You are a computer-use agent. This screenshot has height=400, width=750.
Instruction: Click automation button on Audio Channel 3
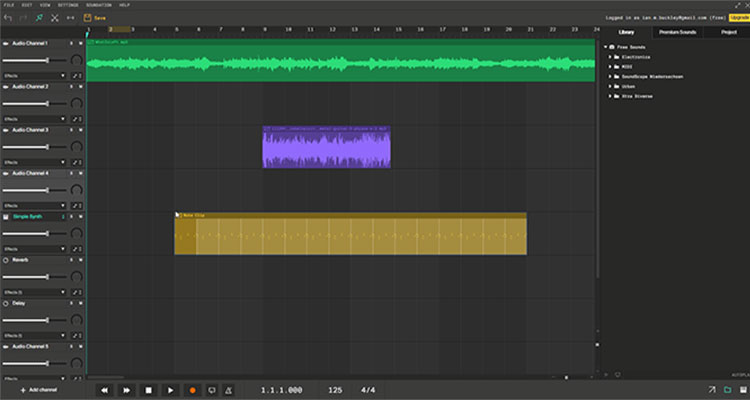[x=77, y=162]
